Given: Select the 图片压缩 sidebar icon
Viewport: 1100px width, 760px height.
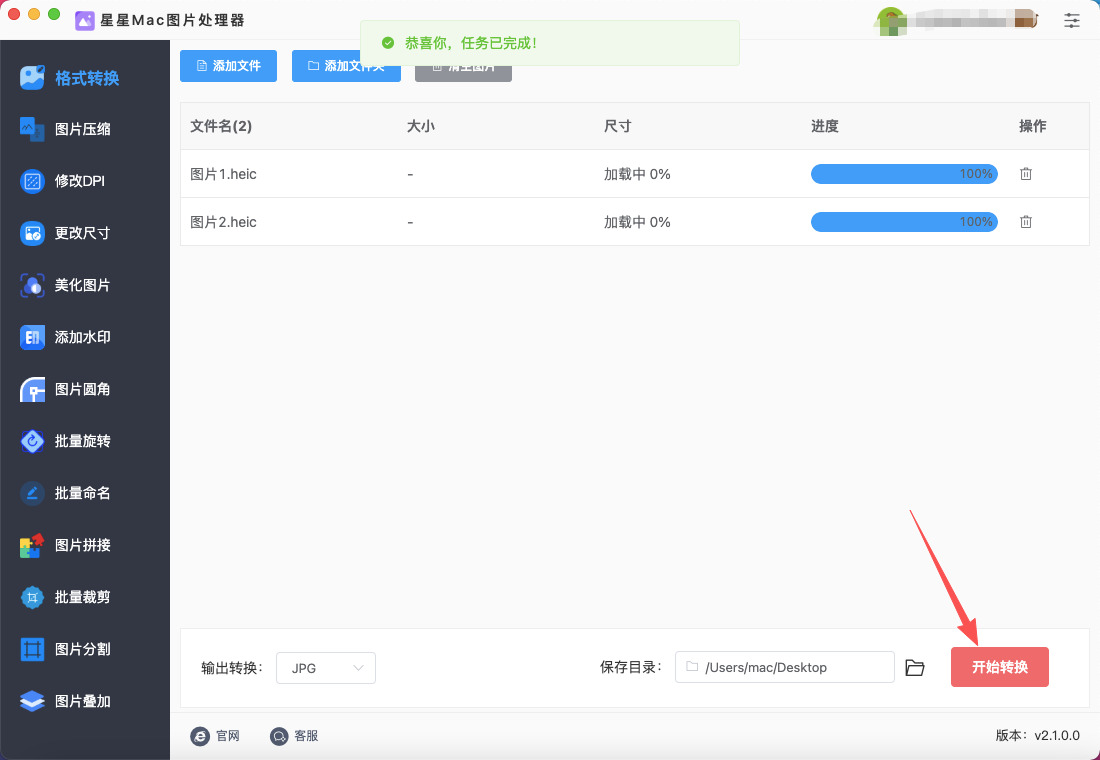Looking at the screenshot, I should [x=32, y=129].
